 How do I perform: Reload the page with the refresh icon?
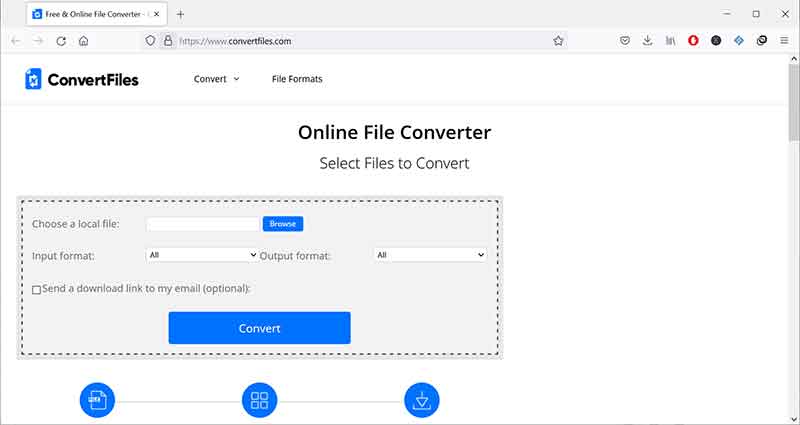coord(61,41)
